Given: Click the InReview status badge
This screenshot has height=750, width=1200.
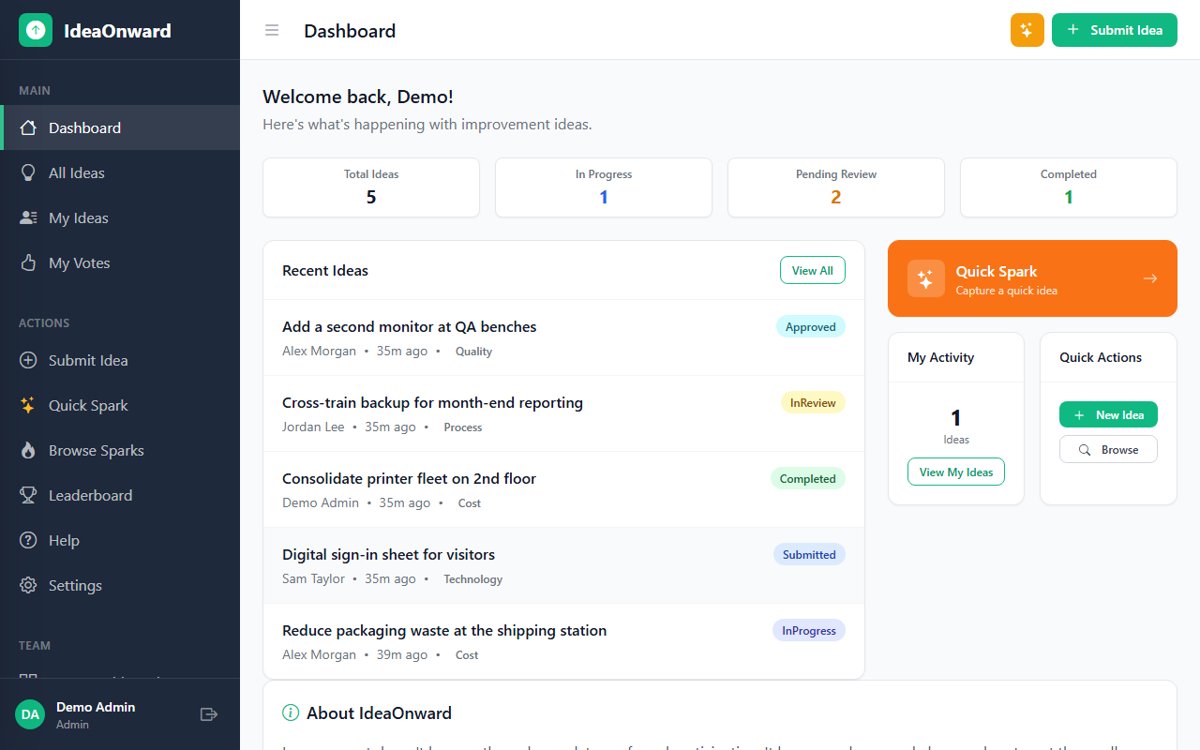Looking at the screenshot, I should coord(813,403).
